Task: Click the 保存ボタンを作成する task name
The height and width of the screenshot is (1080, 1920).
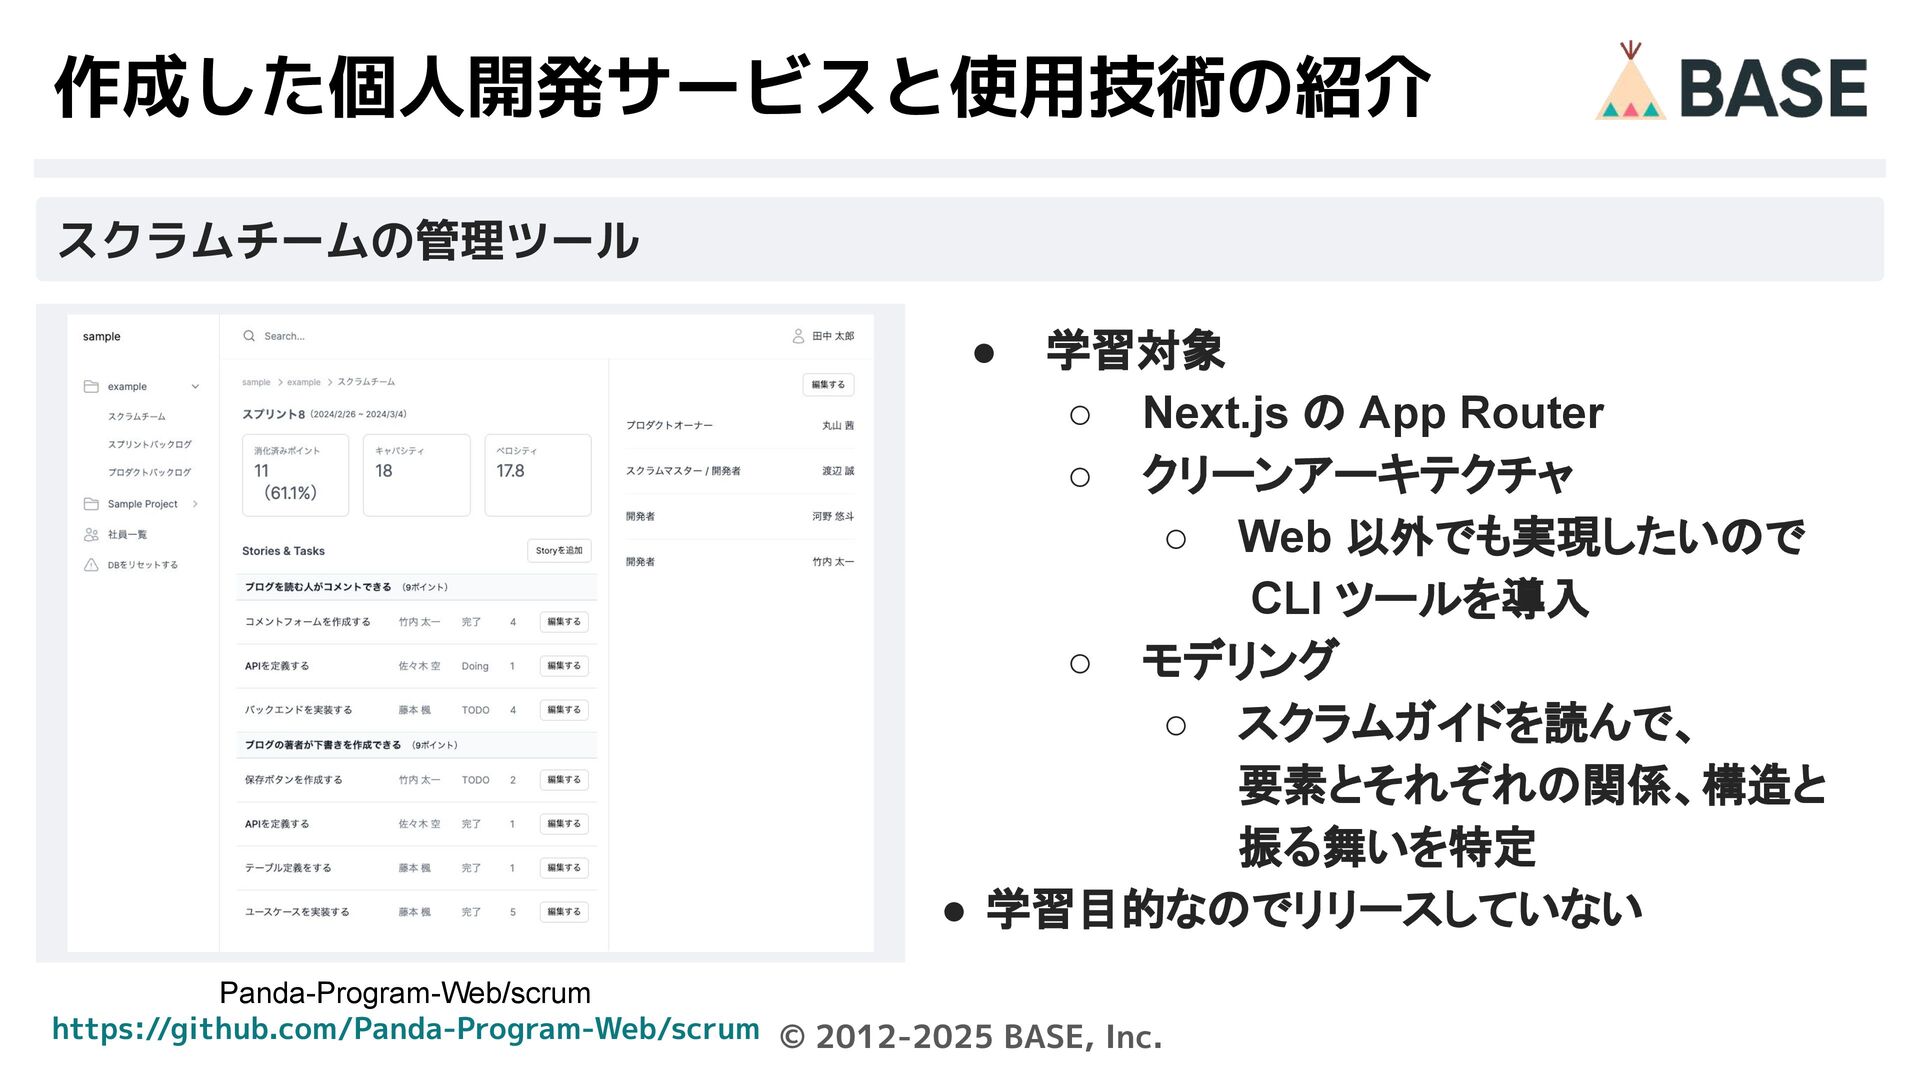Action: [x=293, y=780]
